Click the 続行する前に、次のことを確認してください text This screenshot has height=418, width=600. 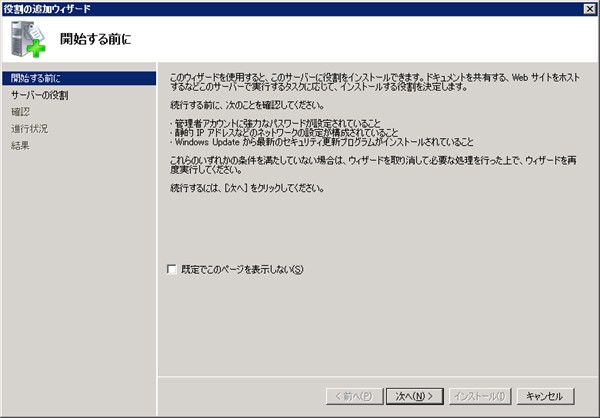pyautogui.click(x=247, y=105)
